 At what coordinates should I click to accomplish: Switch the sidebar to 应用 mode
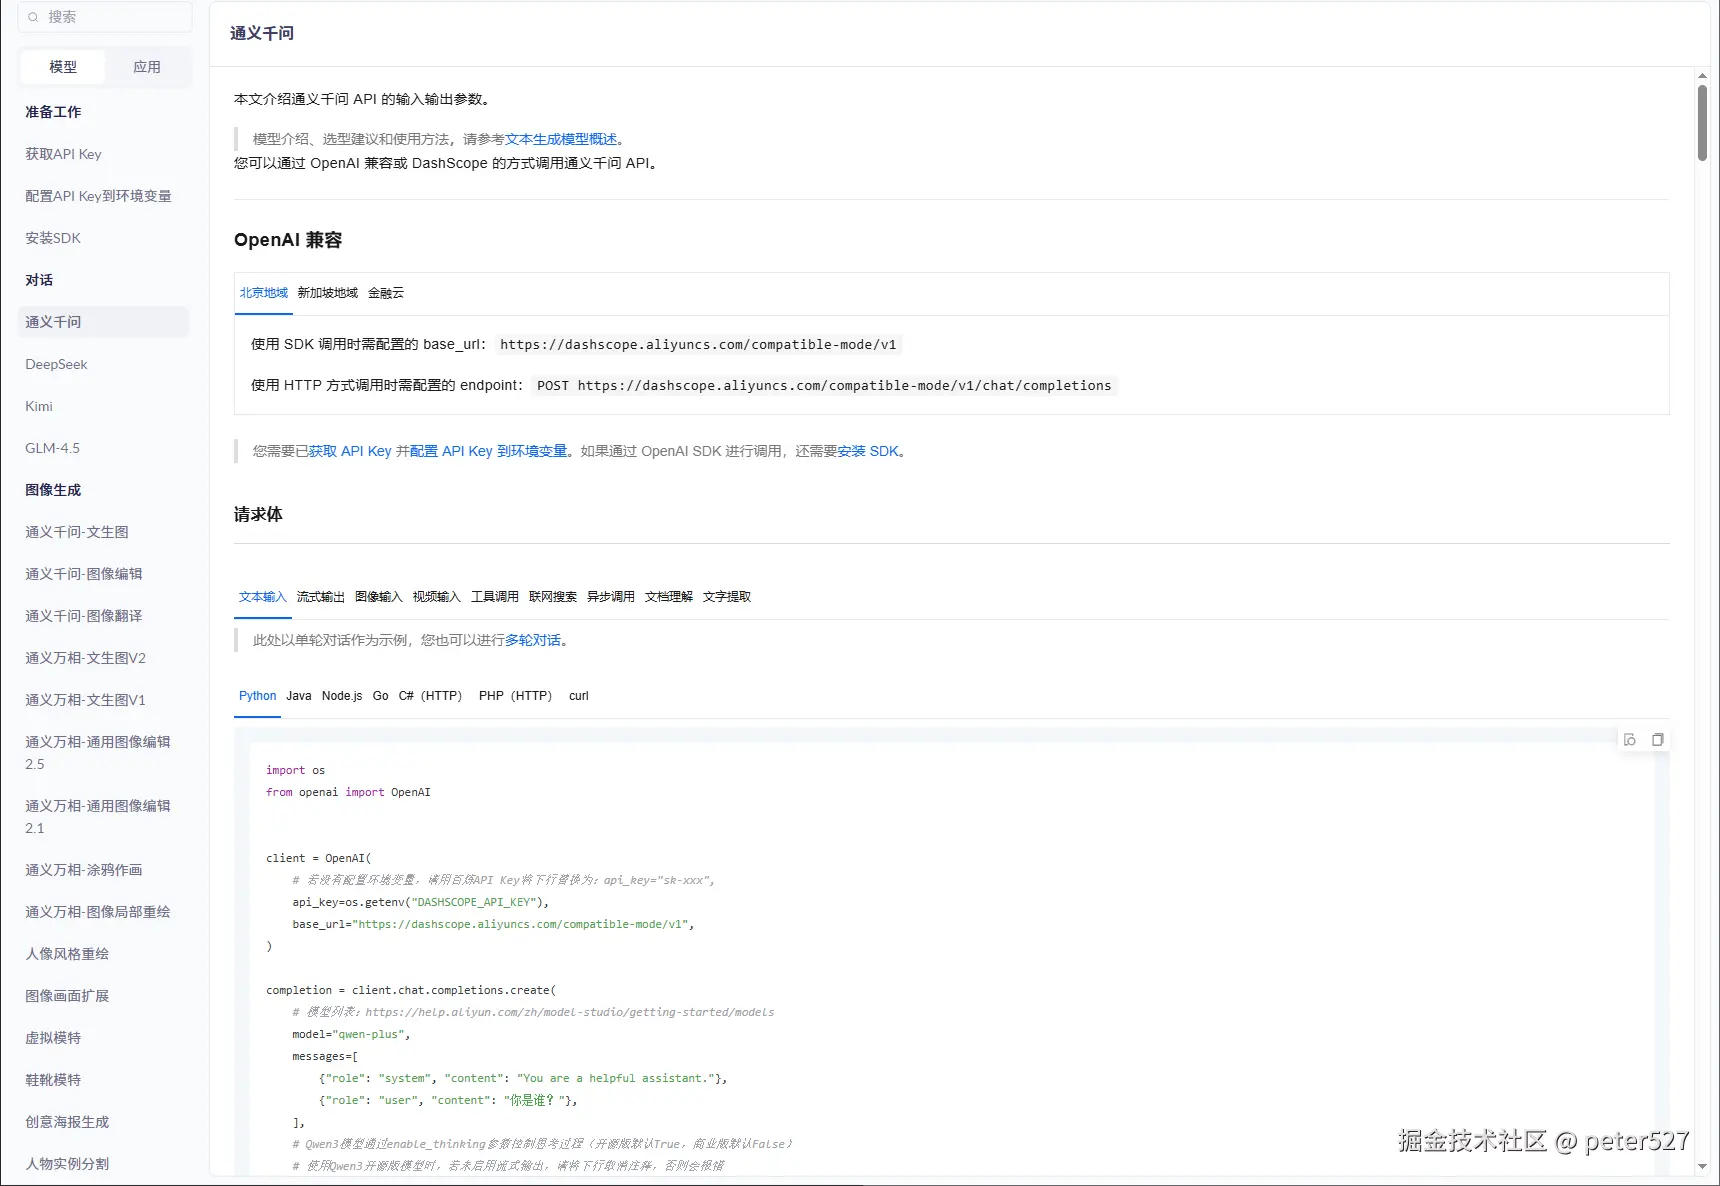coord(147,67)
